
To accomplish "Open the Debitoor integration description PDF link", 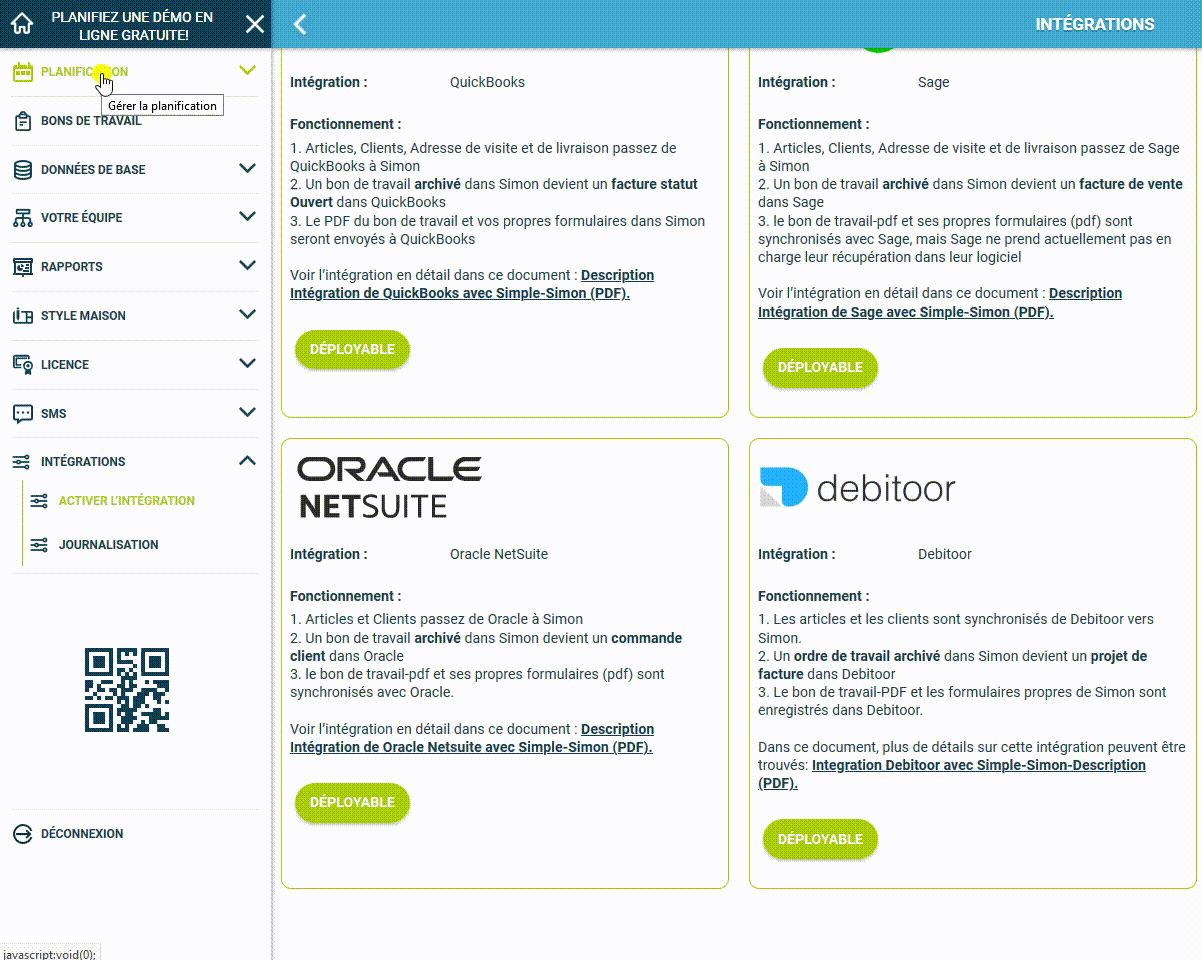I will pyautogui.click(x=952, y=774).
